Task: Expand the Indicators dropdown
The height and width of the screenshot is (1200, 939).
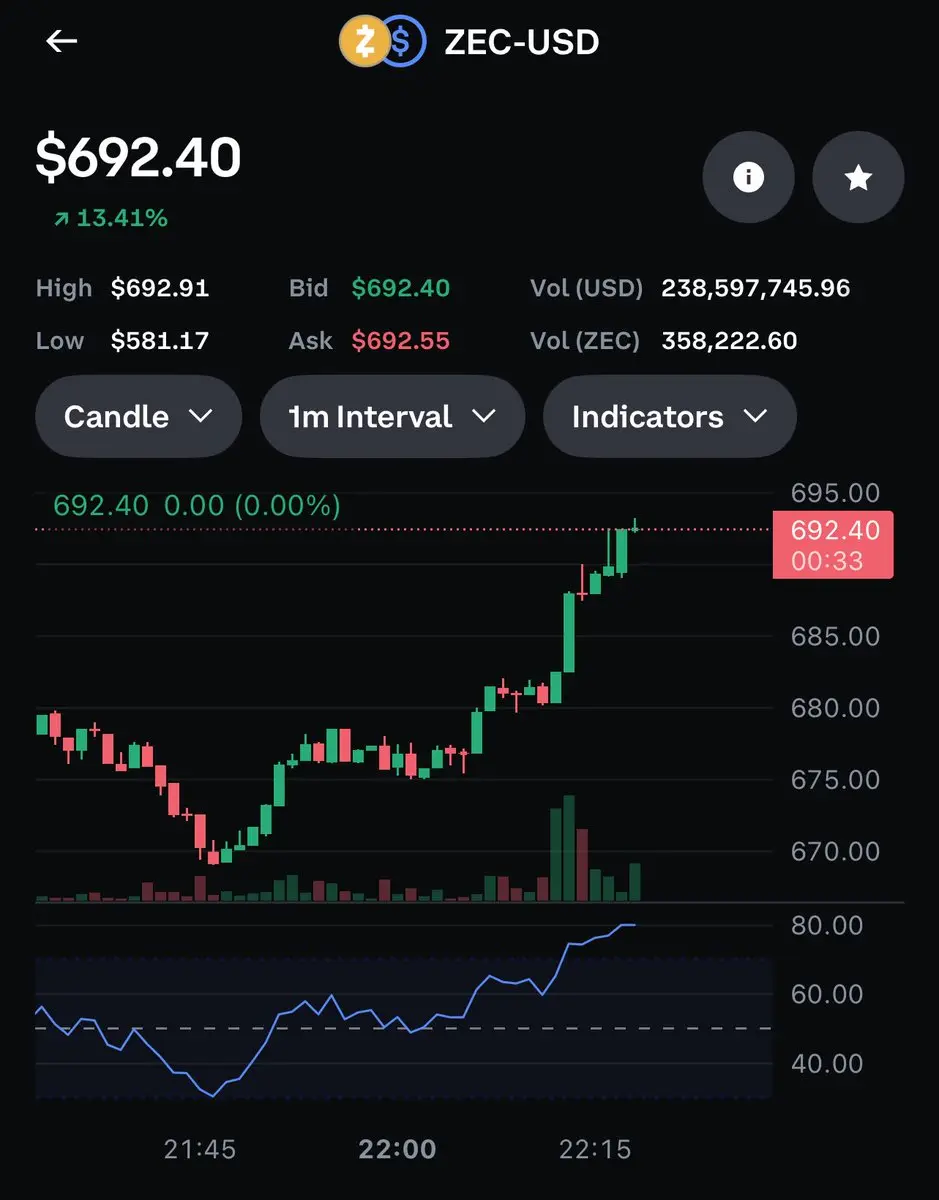Action: (669, 416)
